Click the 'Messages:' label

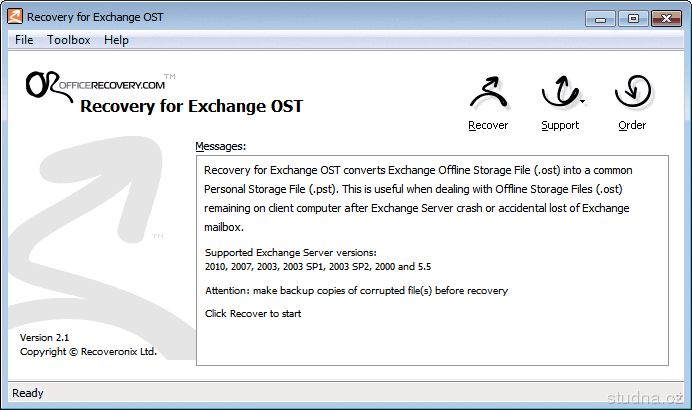click(221, 146)
